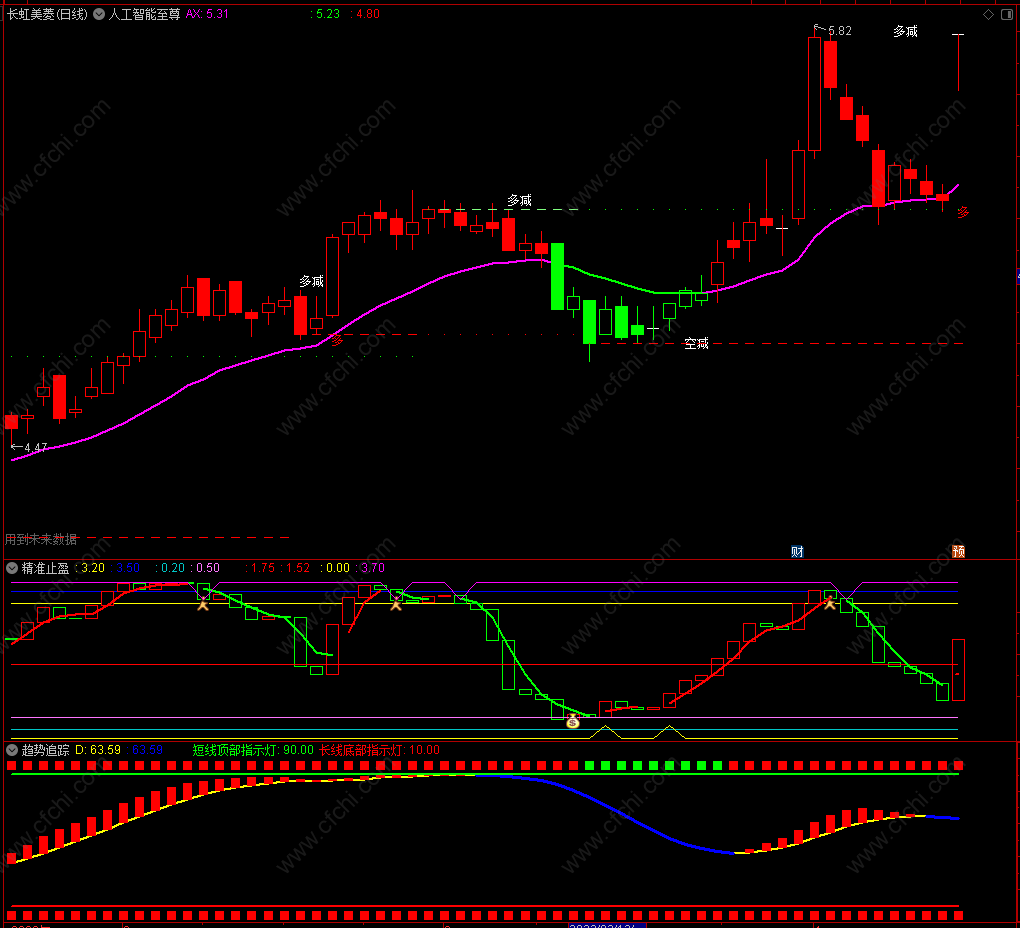
Task: Click the blue 财 marker icon
Action: click(x=797, y=551)
